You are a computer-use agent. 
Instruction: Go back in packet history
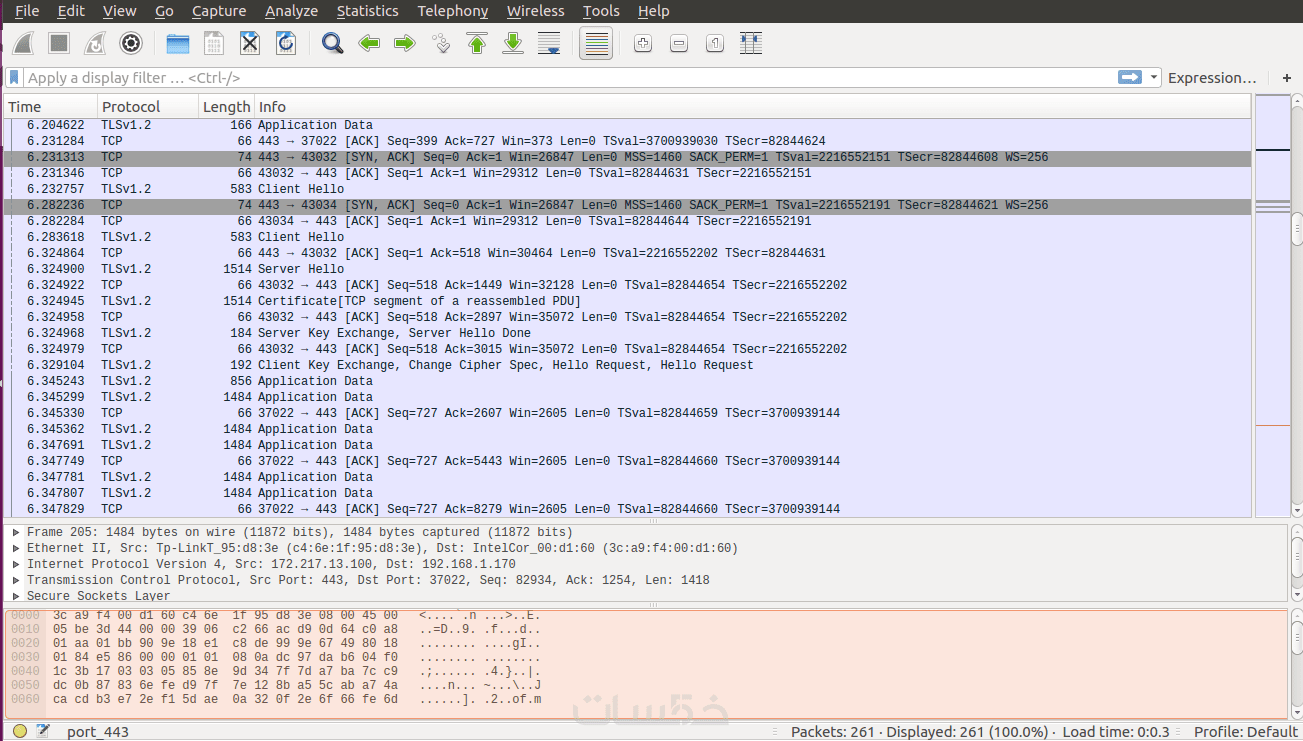pyautogui.click(x=369, y=43)
